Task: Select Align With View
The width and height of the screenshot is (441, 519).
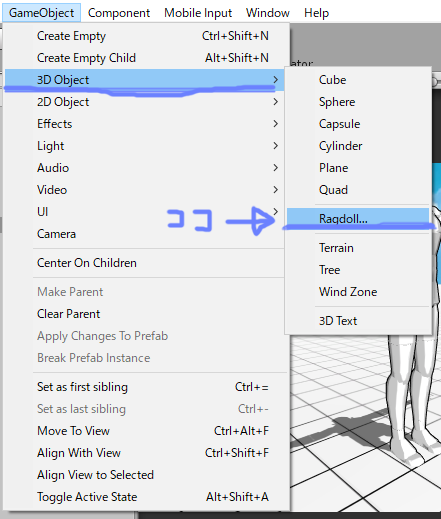Action: [144, 453]
